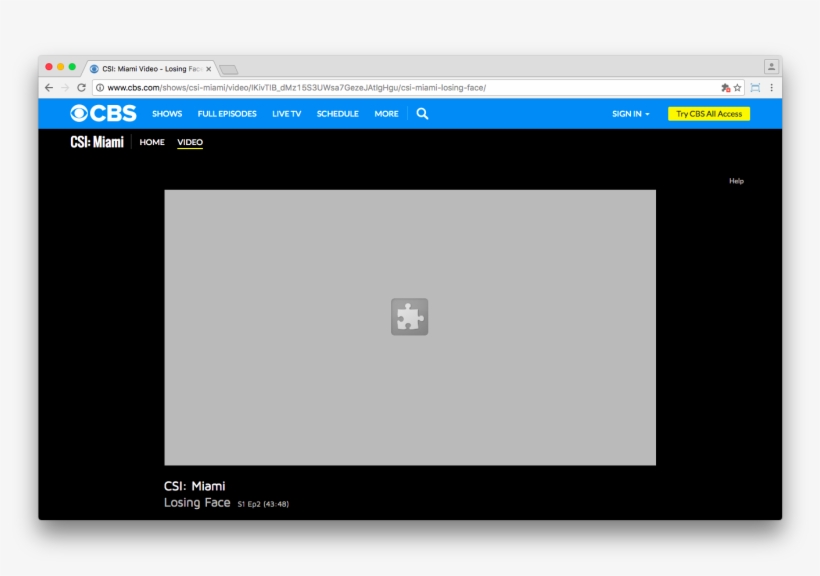820x576 pixels.
Task: Open the SCHEDULE page
Action: click(337, 114)
